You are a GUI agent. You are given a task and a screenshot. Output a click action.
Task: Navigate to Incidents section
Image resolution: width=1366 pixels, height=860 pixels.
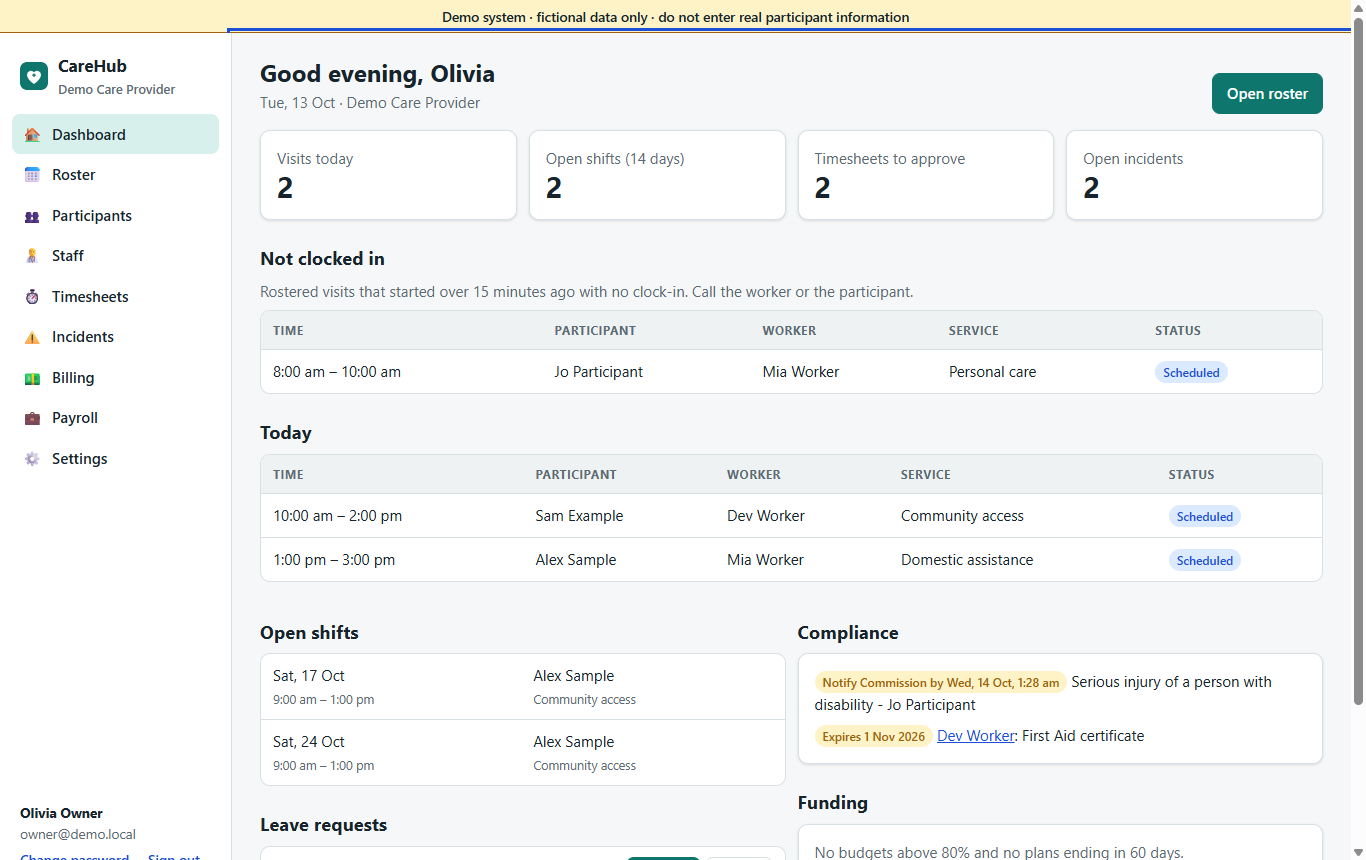pos(115,337)
